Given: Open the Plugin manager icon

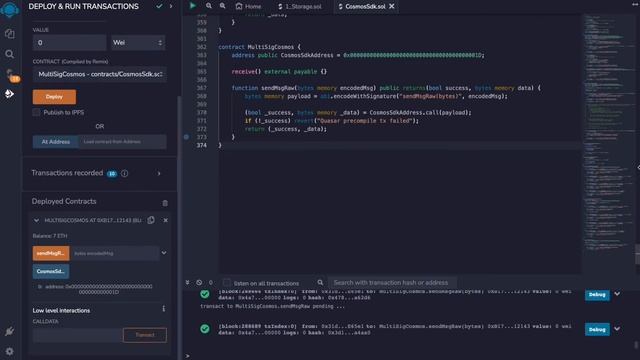Looking at the screenshot, I should coord(9,331).
